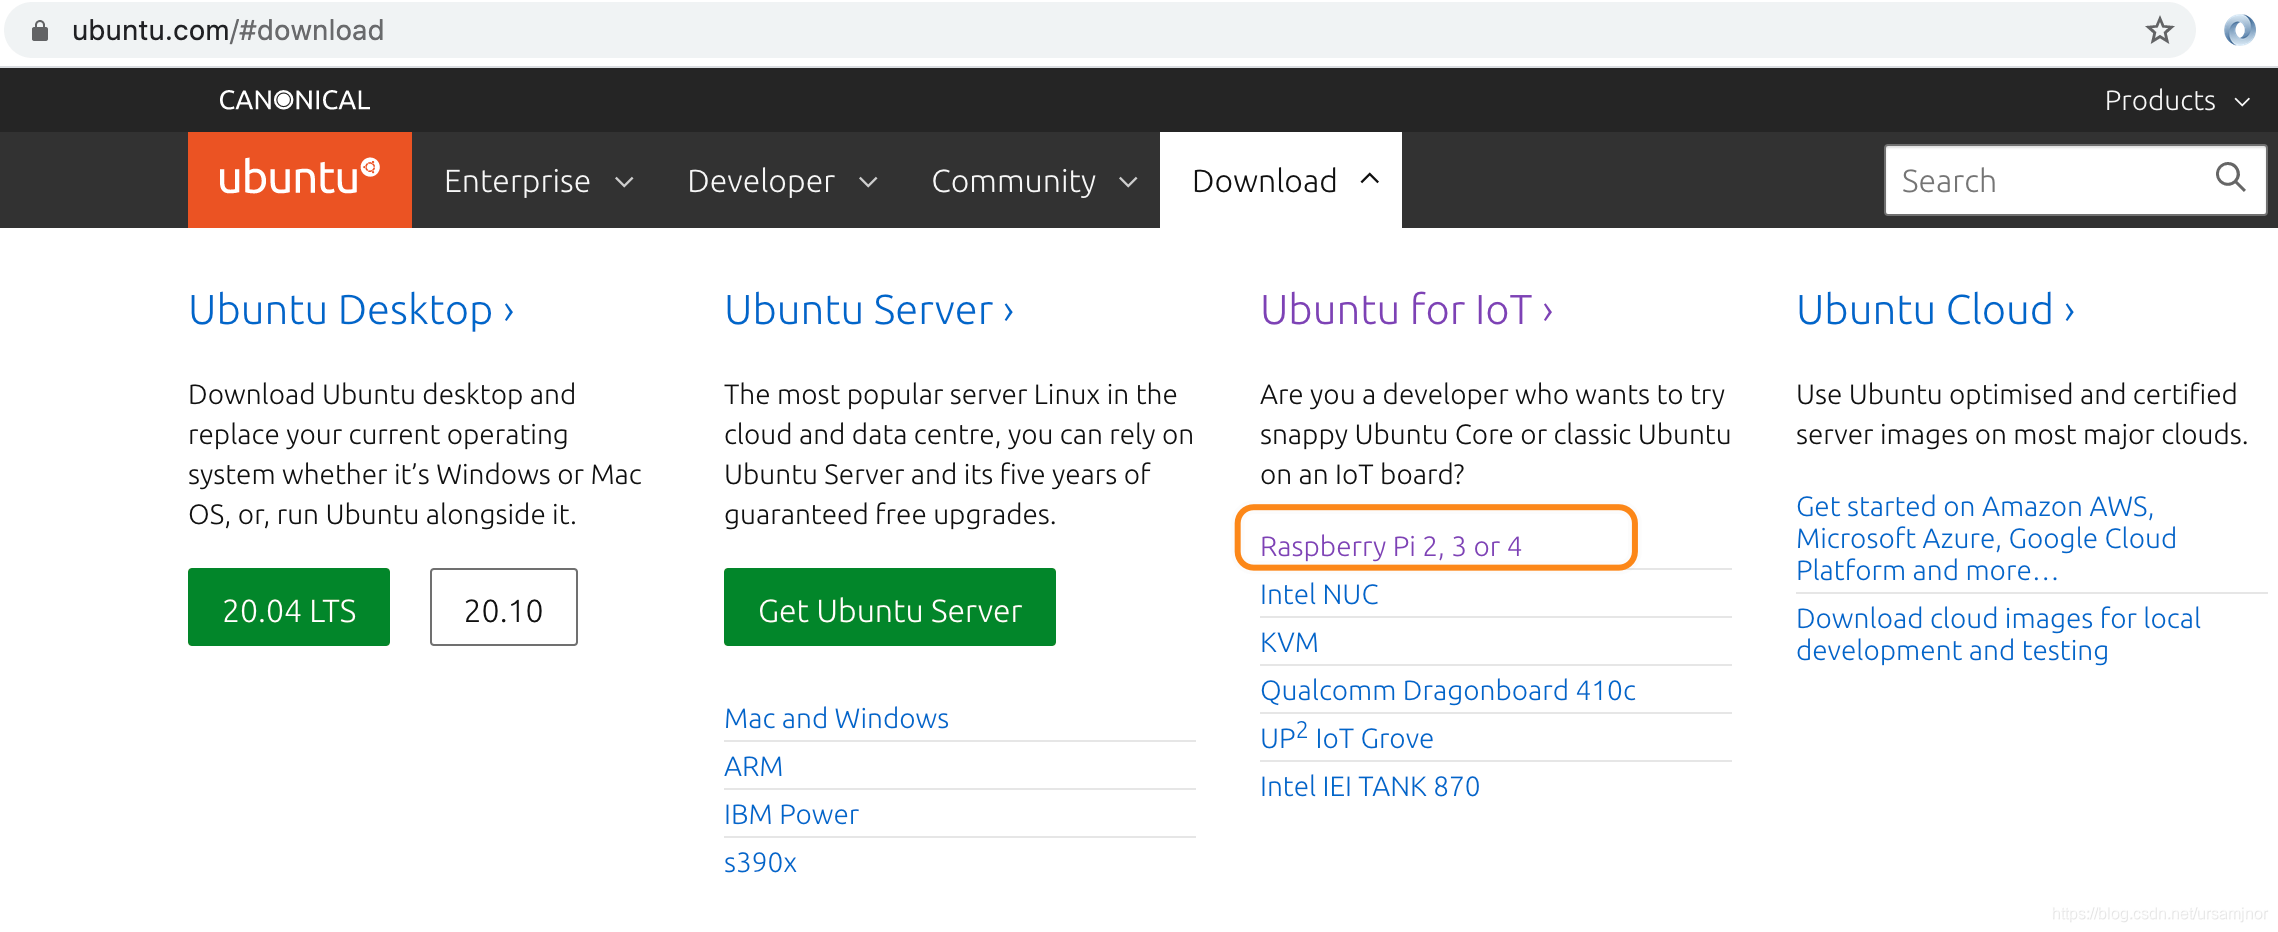
Task: Open the ARM server link
Action: tap(753, 766)
